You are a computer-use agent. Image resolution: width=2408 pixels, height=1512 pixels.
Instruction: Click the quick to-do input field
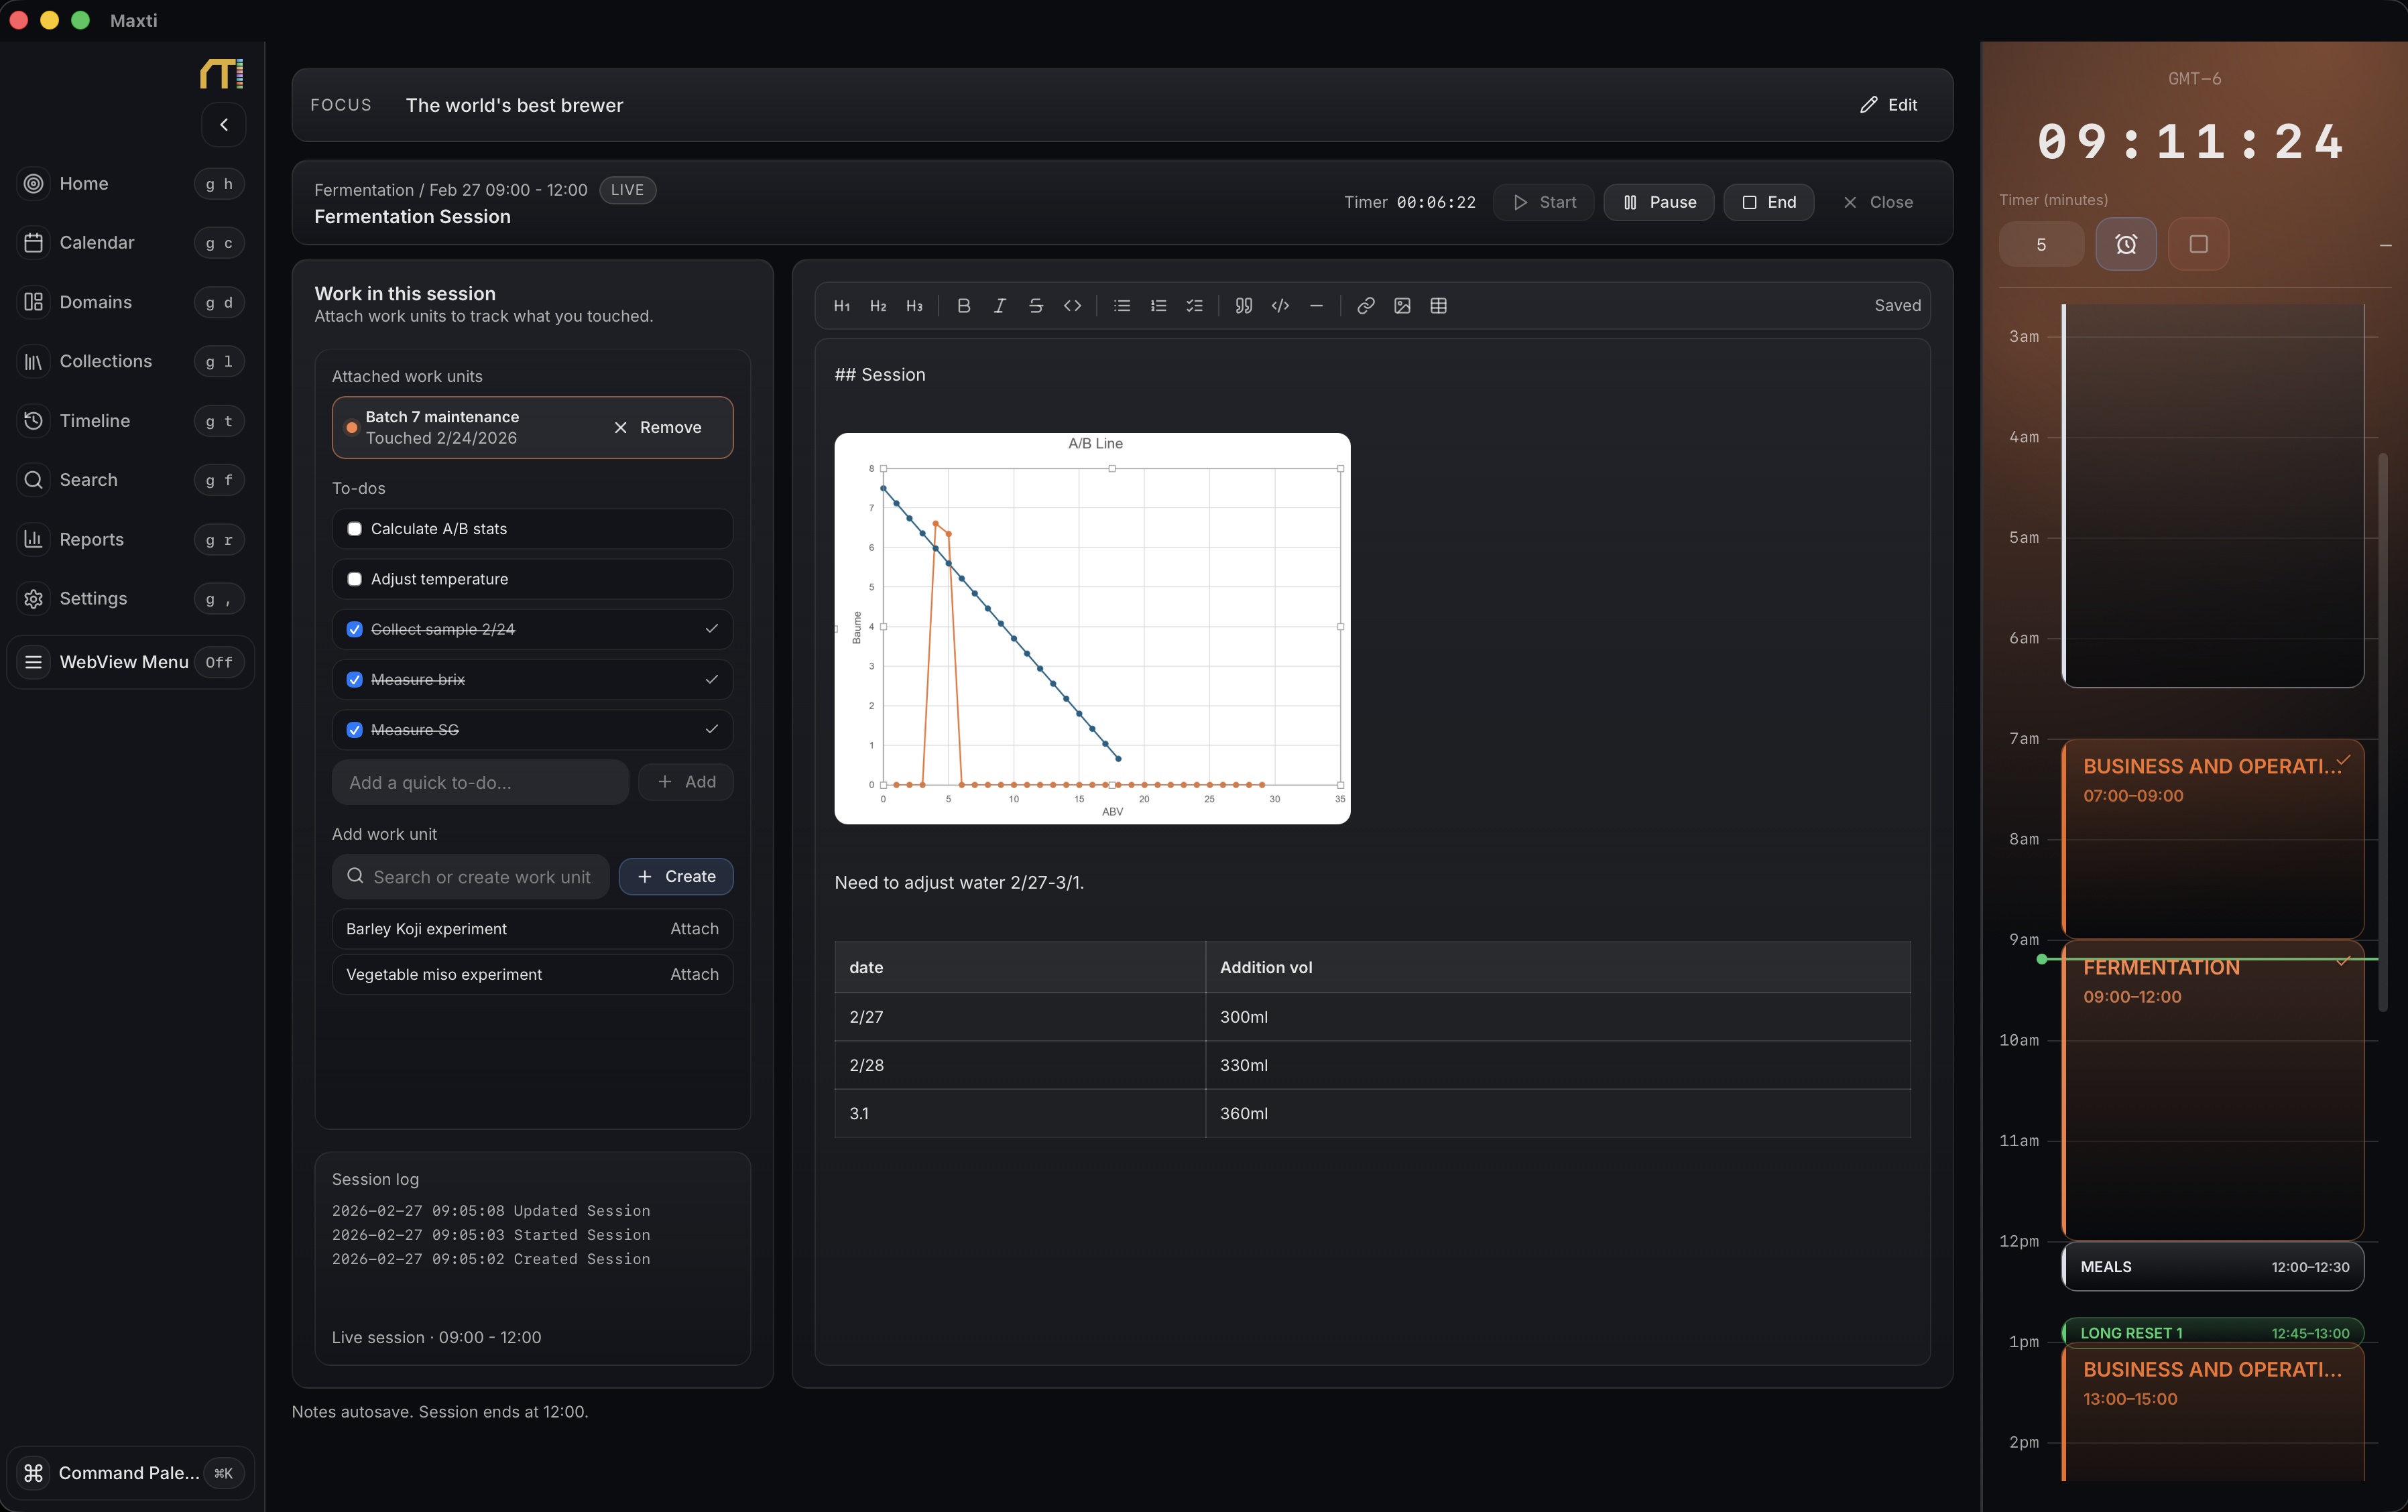[479, 782]
